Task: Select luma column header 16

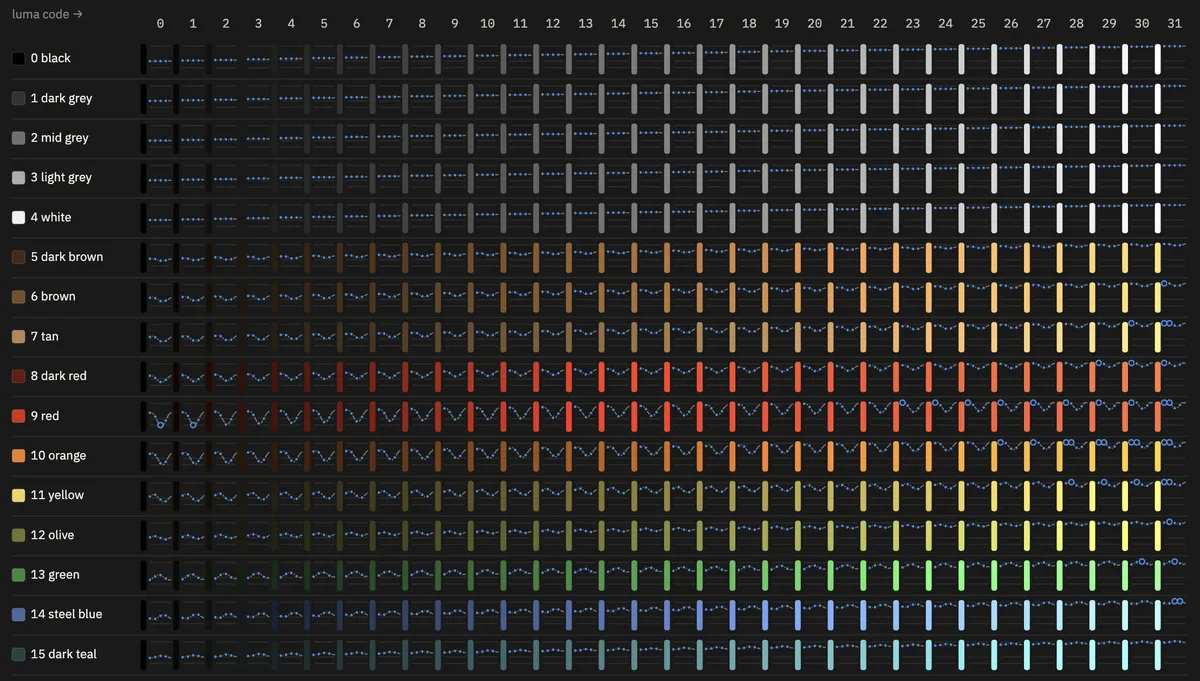Action: pos(684,23)
